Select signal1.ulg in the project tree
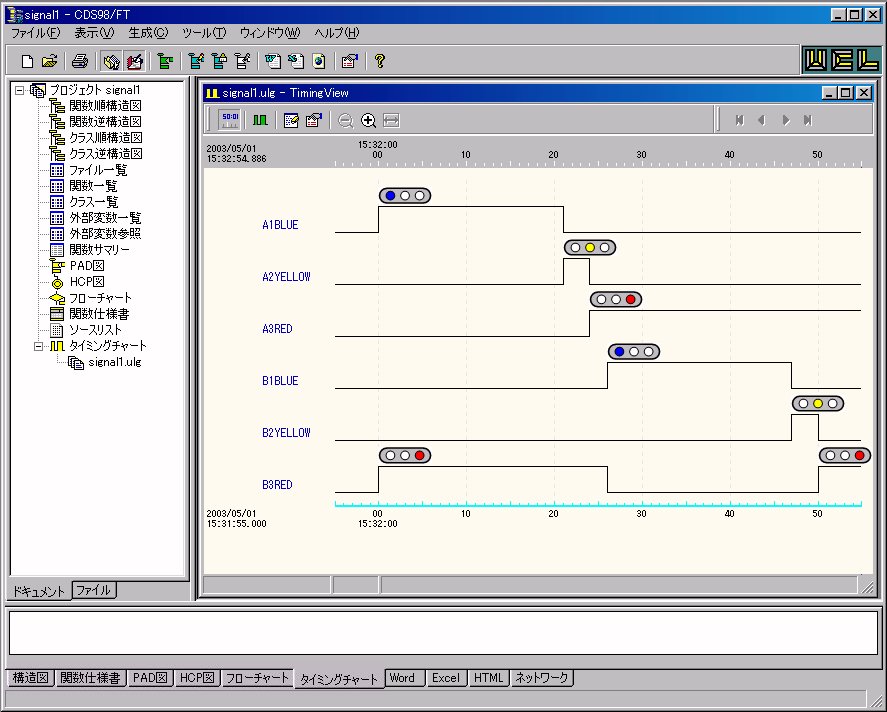This screenshot has width=887, height=712. [114, 362]
